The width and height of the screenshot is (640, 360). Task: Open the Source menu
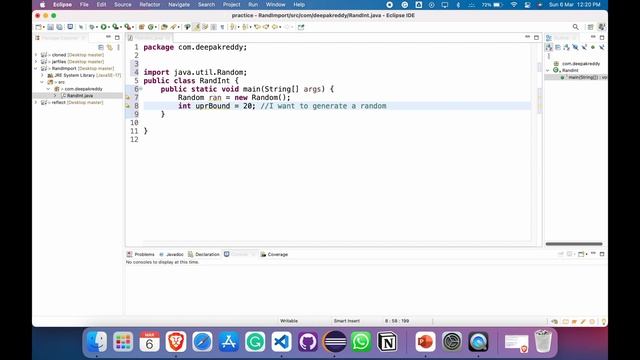tap(122, 4)
